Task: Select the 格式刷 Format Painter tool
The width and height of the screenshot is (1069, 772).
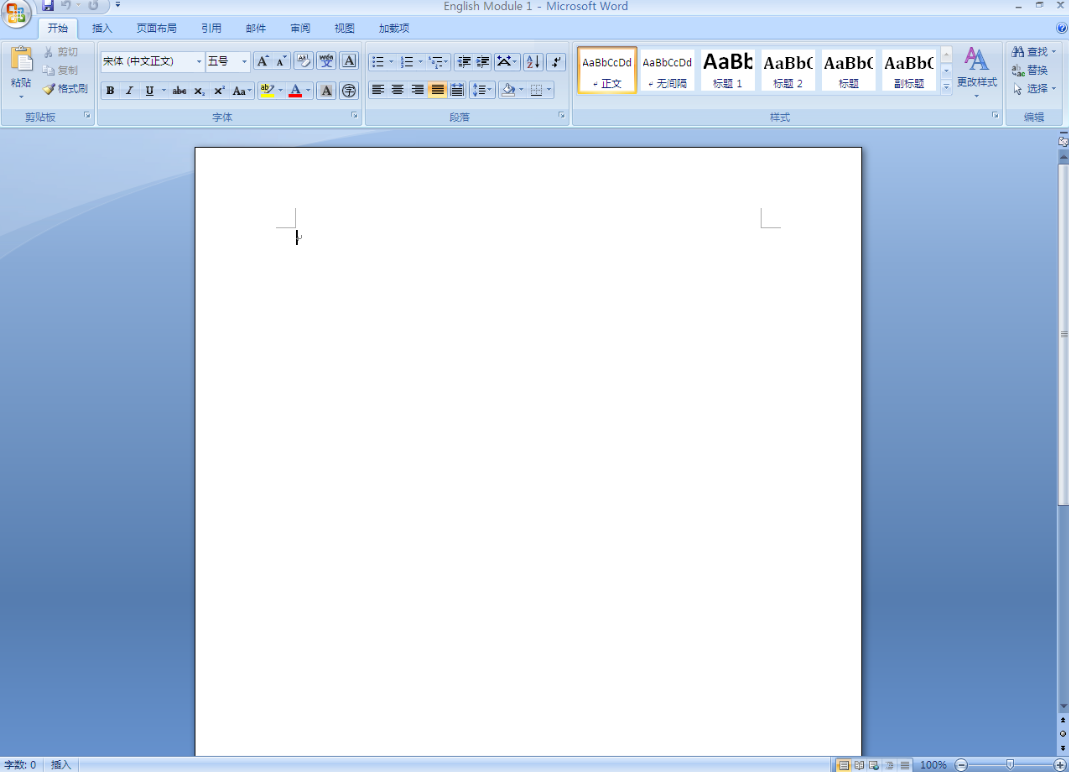Action: pyautogui.click(x=65, y=89)
